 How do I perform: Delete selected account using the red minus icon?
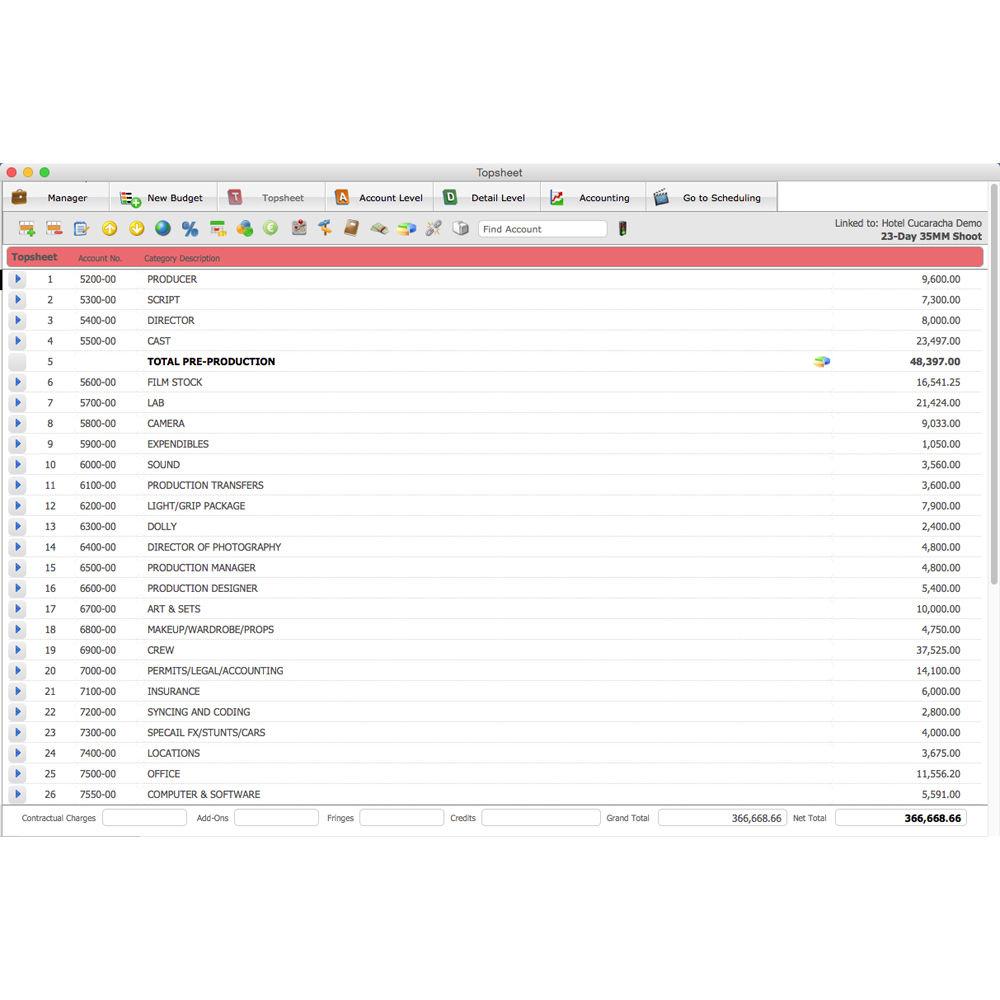tap(54, 228)
